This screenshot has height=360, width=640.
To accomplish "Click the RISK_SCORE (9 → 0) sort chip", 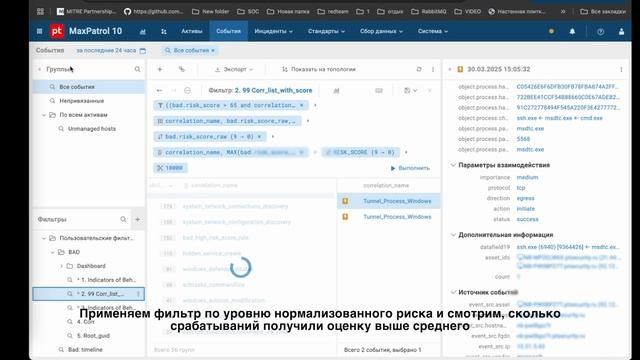I will [x=360, y=152].
